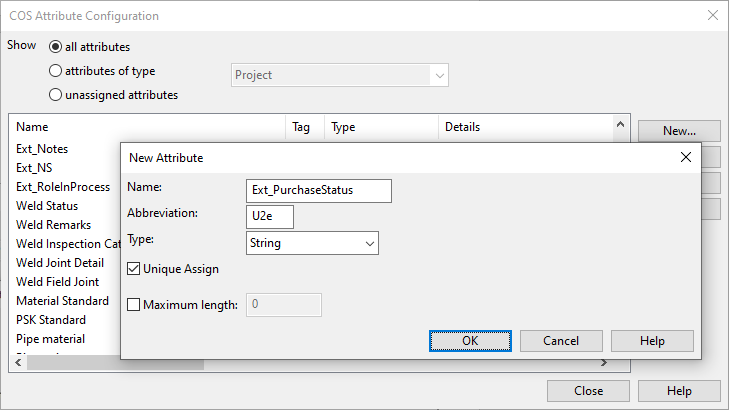This screenshot has height=410, width=729.
Task: Click the Name field containing Ext_PurchaseStatus
Action: tap(318, 191)
